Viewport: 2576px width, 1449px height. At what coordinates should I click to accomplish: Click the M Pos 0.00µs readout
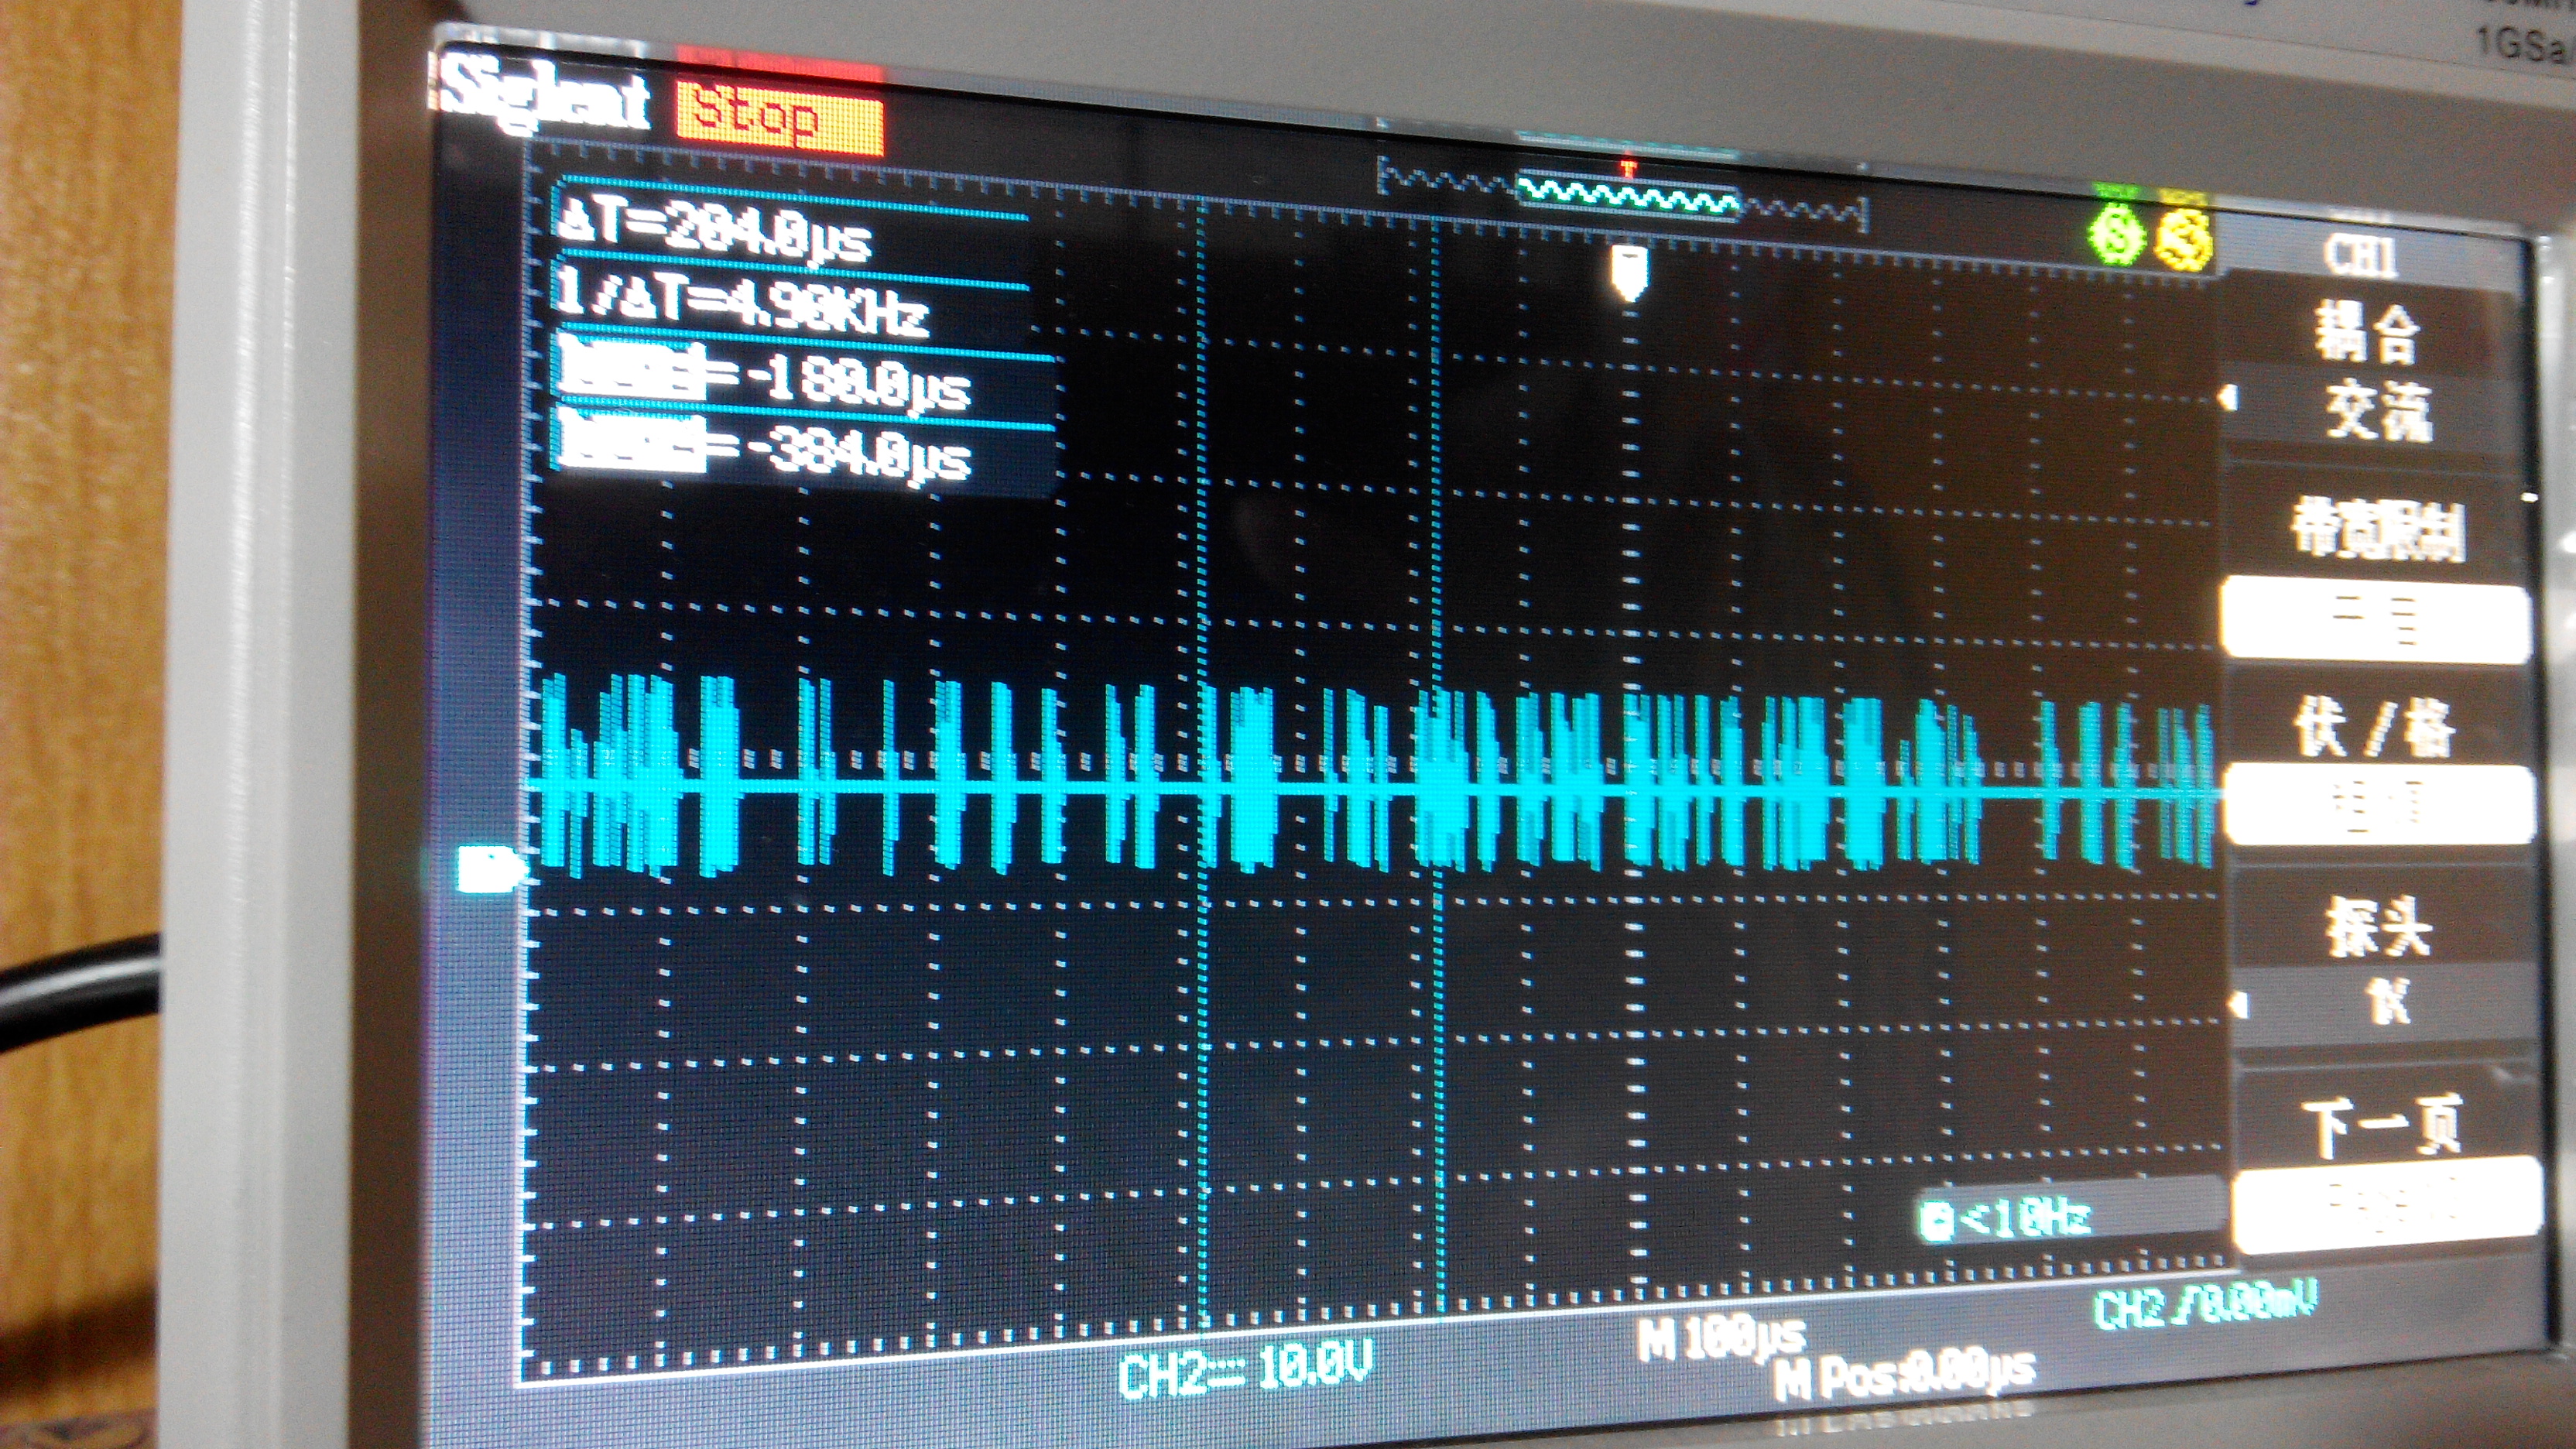click(x=1905, y=1376)
